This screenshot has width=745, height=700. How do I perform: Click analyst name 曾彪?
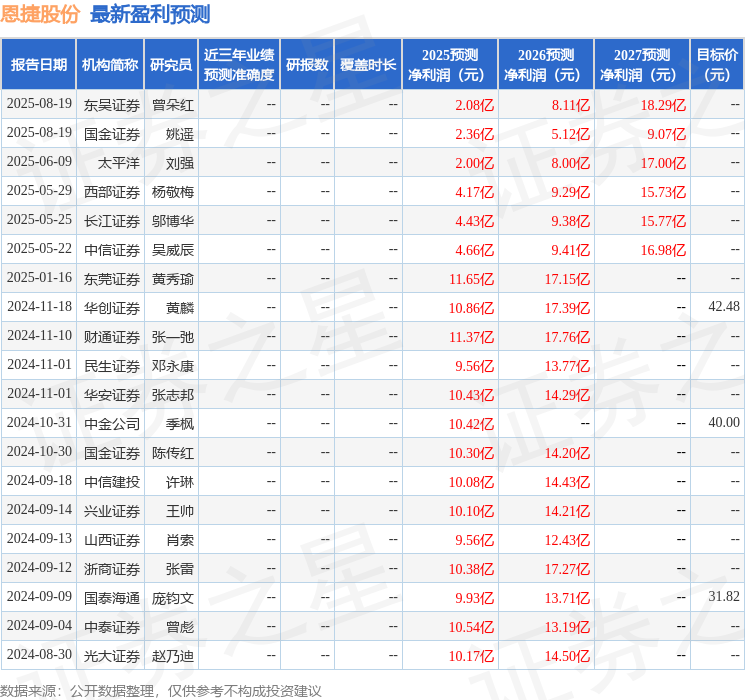180,627
